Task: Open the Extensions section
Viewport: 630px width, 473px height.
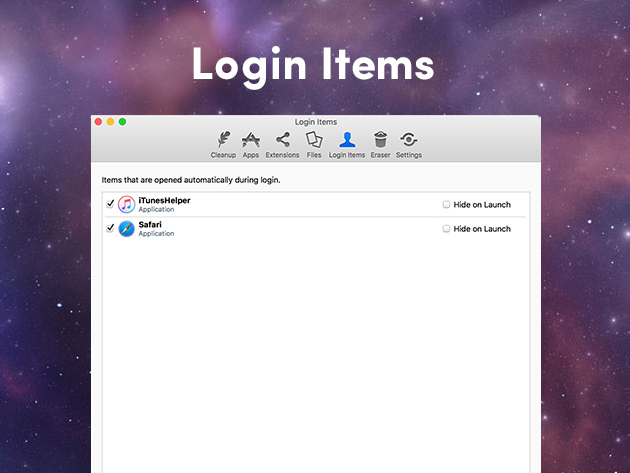Action: coord(282,145)
